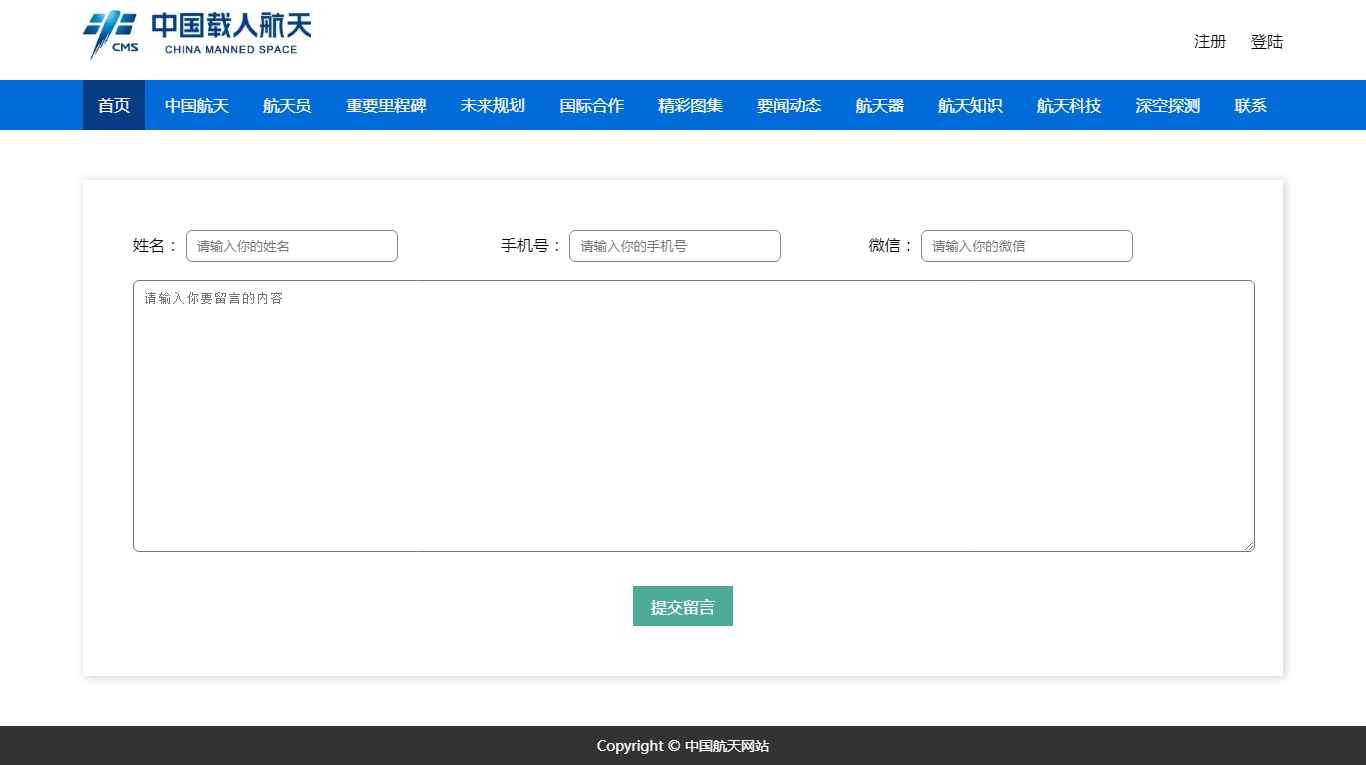The height and width of the screenshot is (765, 1366).
Task: Open the 未来规划 navigation item
Action: (492, 106)
